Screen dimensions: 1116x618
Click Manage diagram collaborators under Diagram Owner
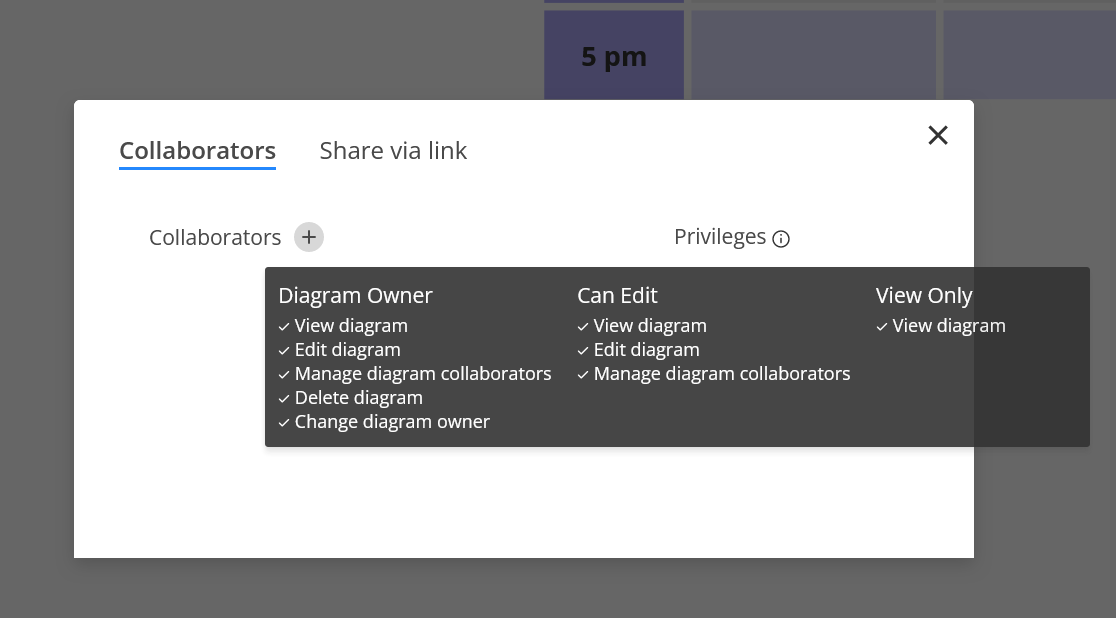[422, 374]
